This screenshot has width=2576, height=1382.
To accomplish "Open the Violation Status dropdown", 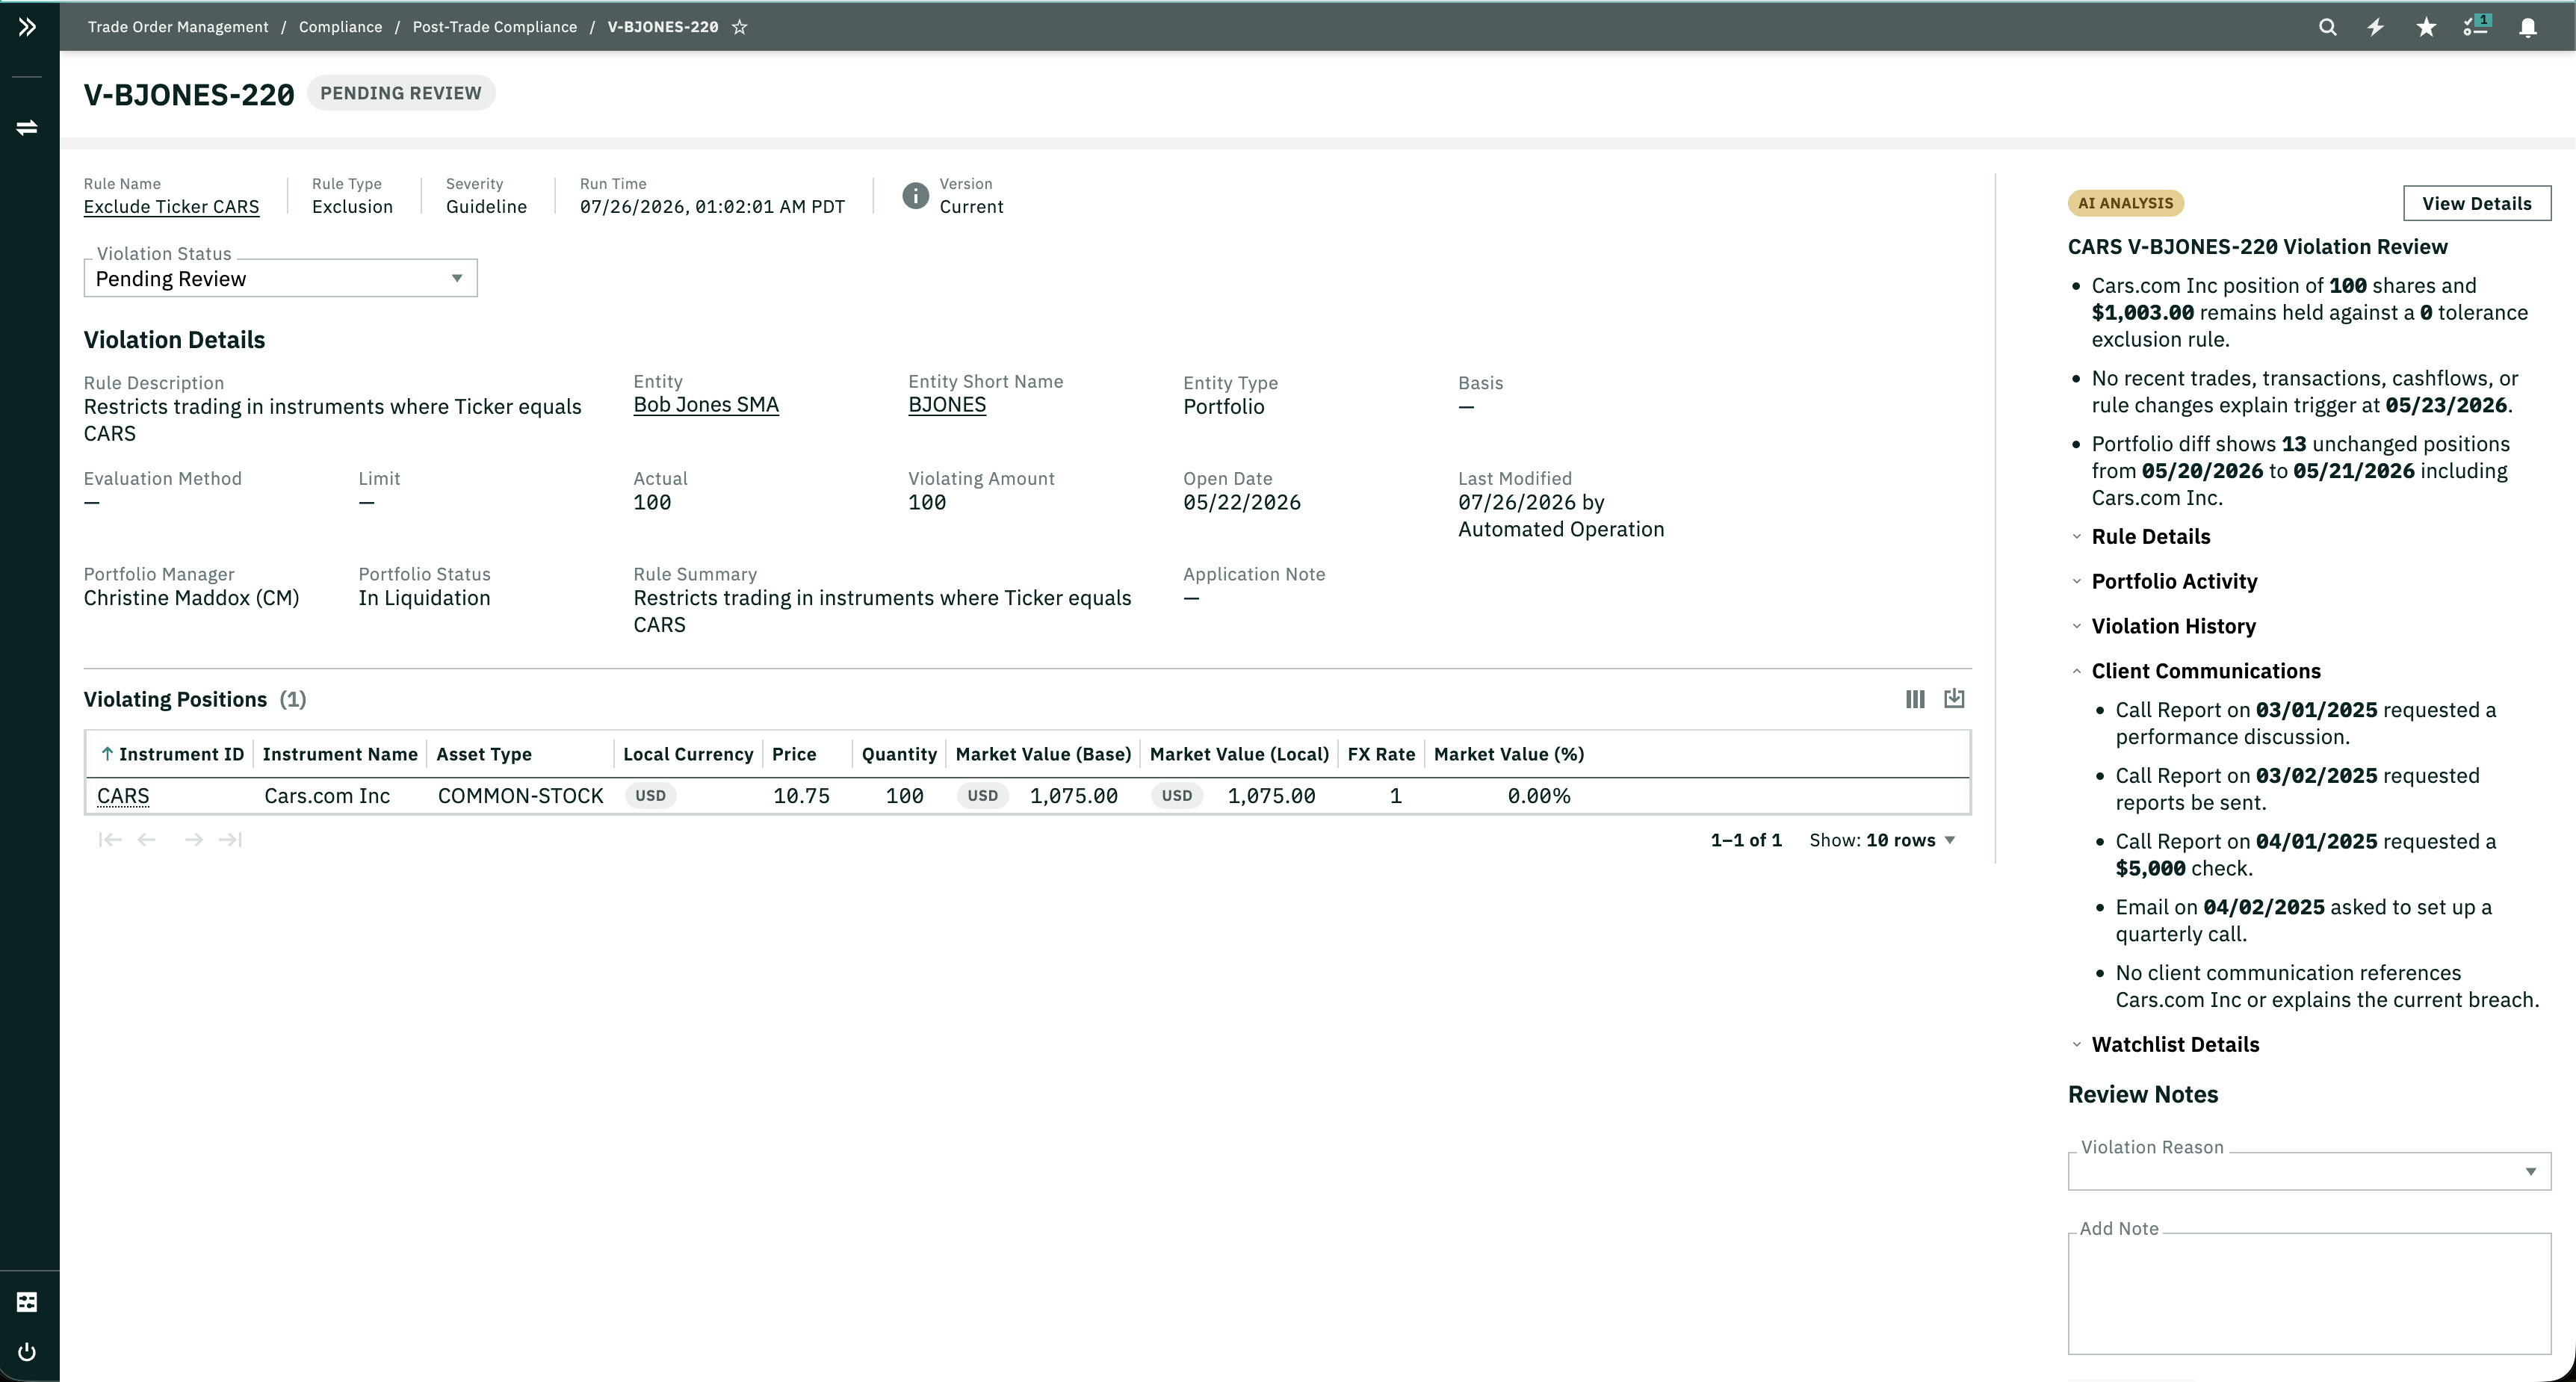I will 280,278.
